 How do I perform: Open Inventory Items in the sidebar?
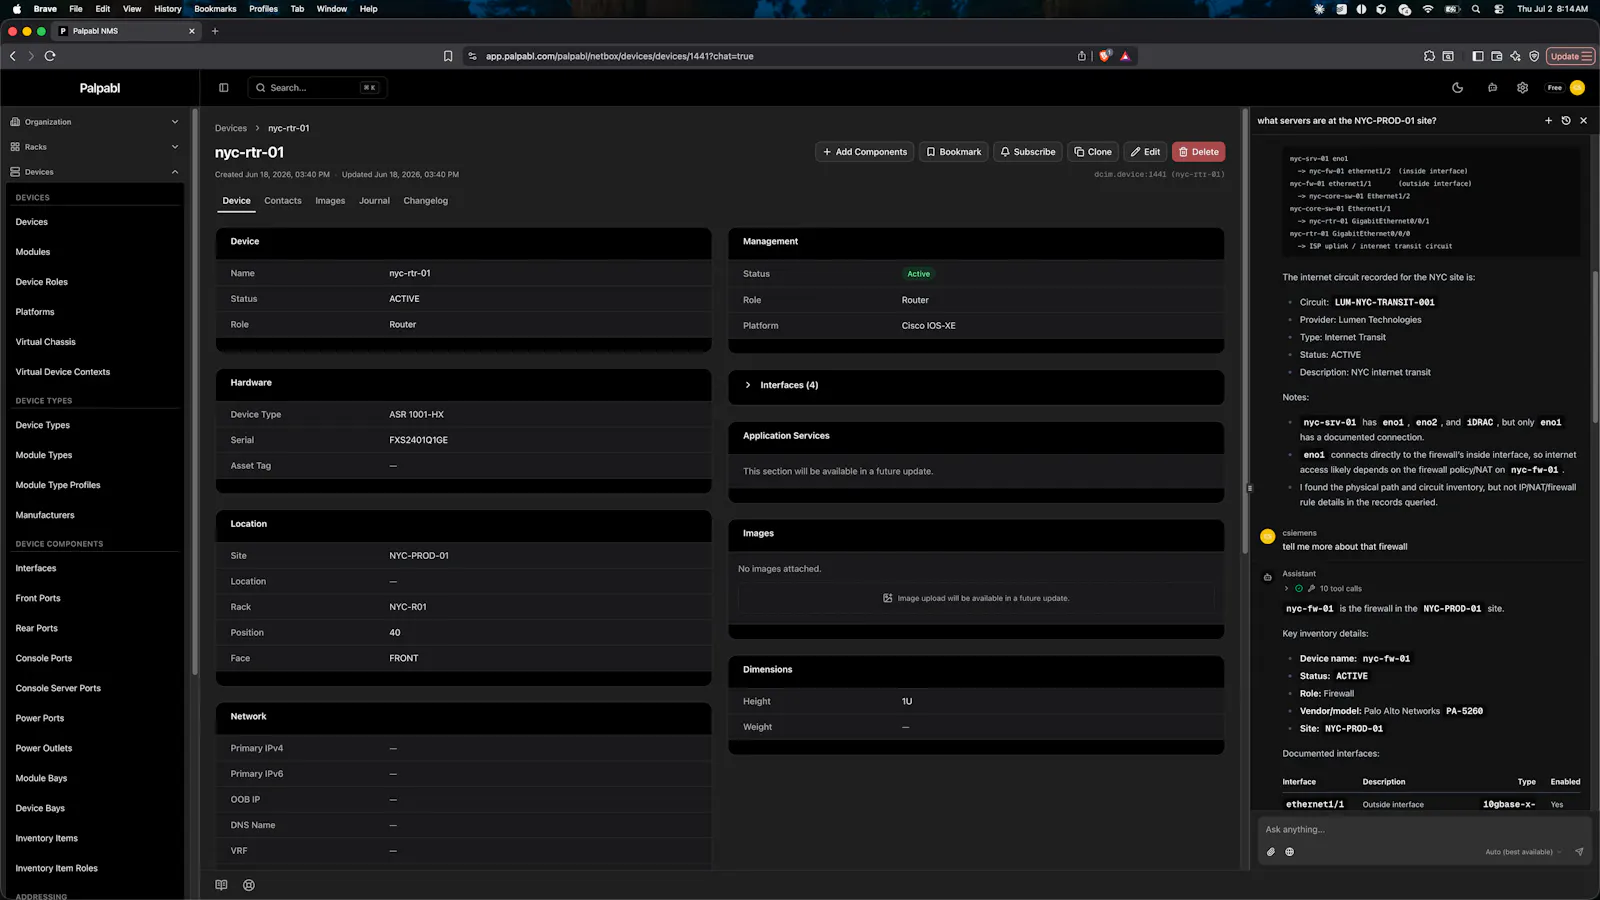coord(47,838)
